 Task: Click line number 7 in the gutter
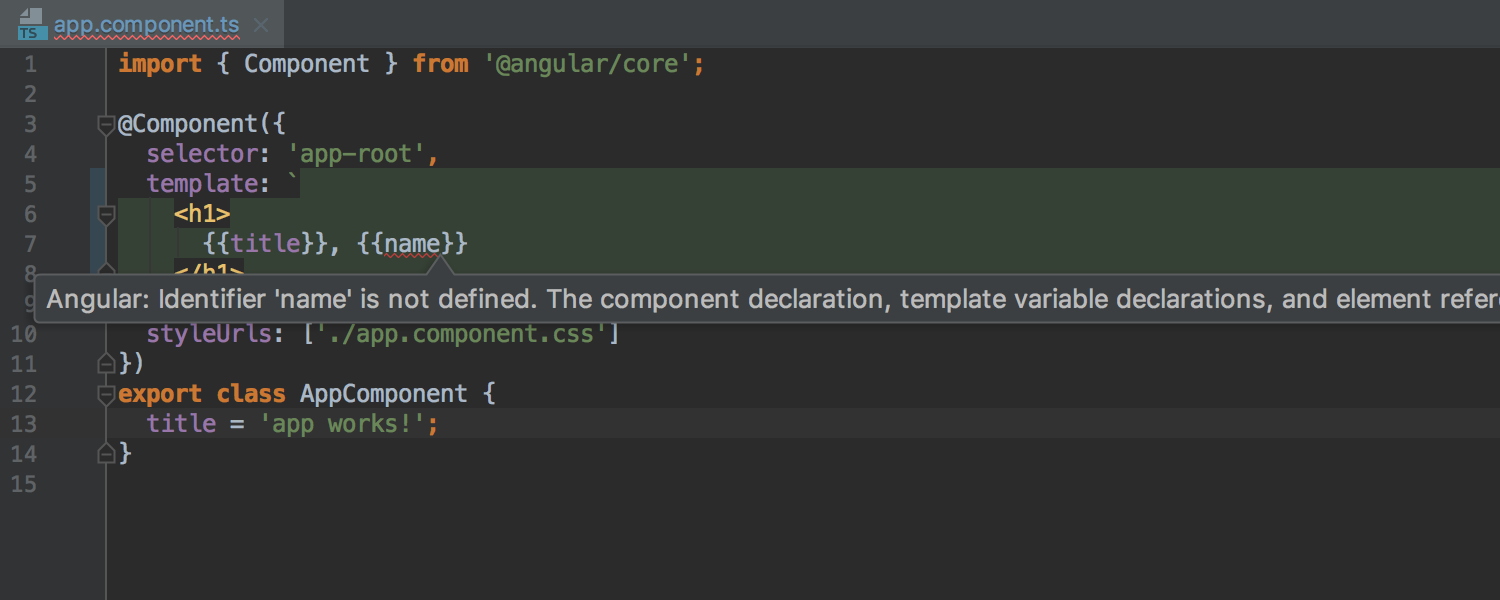30,244
